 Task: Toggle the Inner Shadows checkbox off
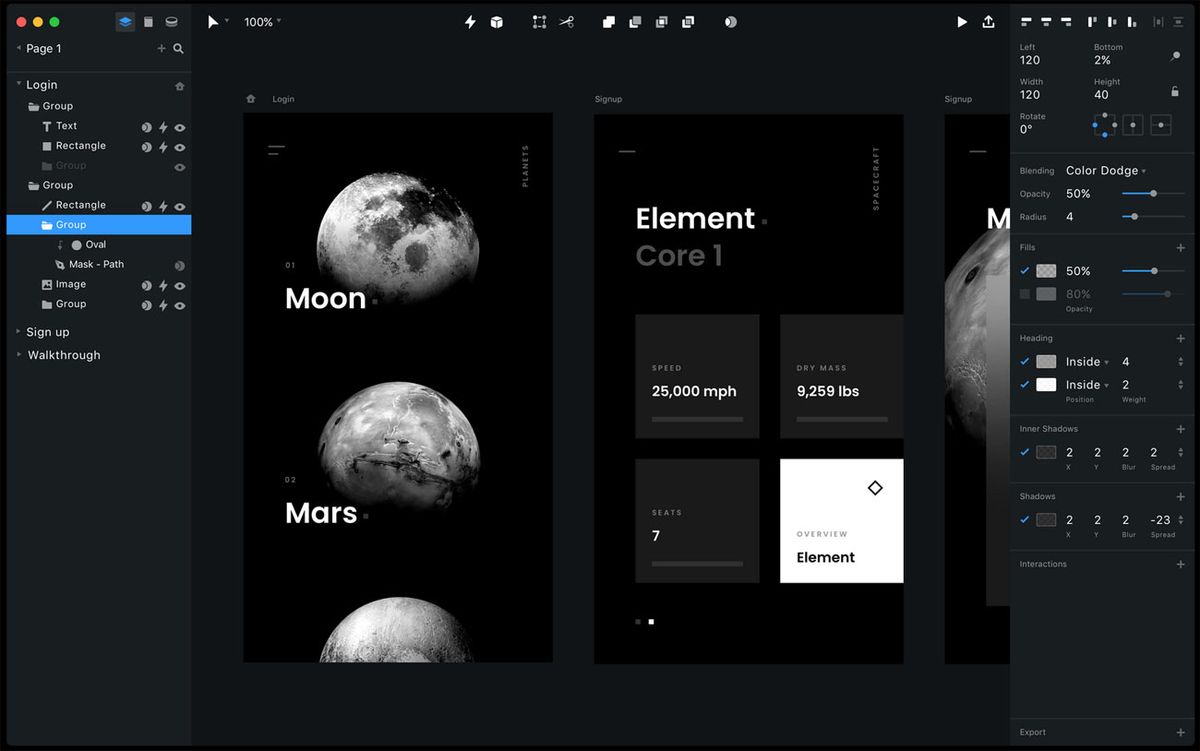pos(1025,452)
